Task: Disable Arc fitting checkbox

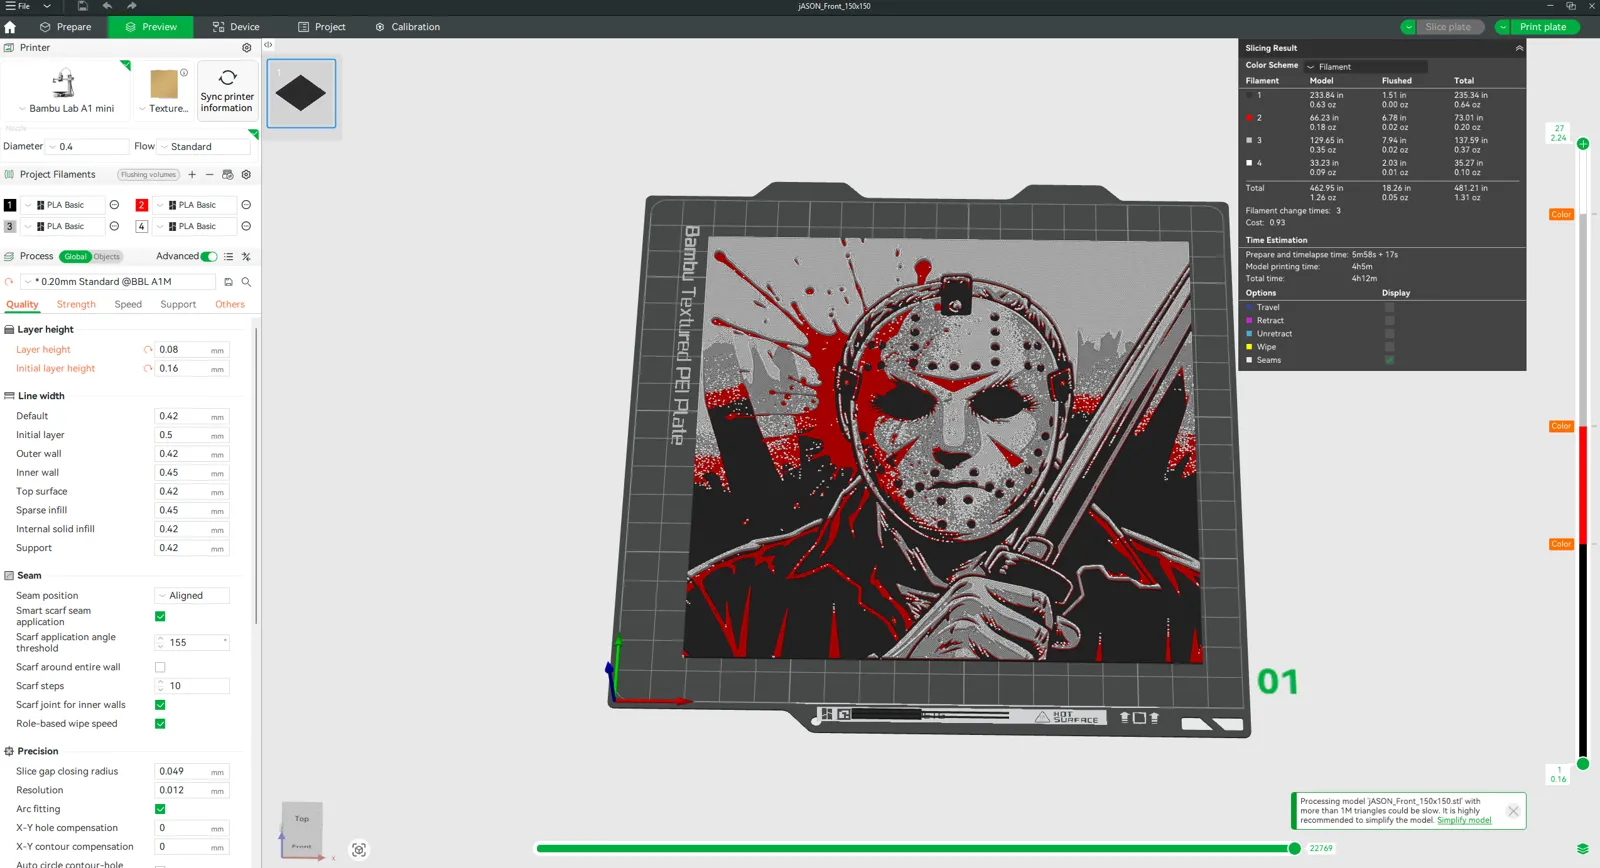Action: click(160, 809)
